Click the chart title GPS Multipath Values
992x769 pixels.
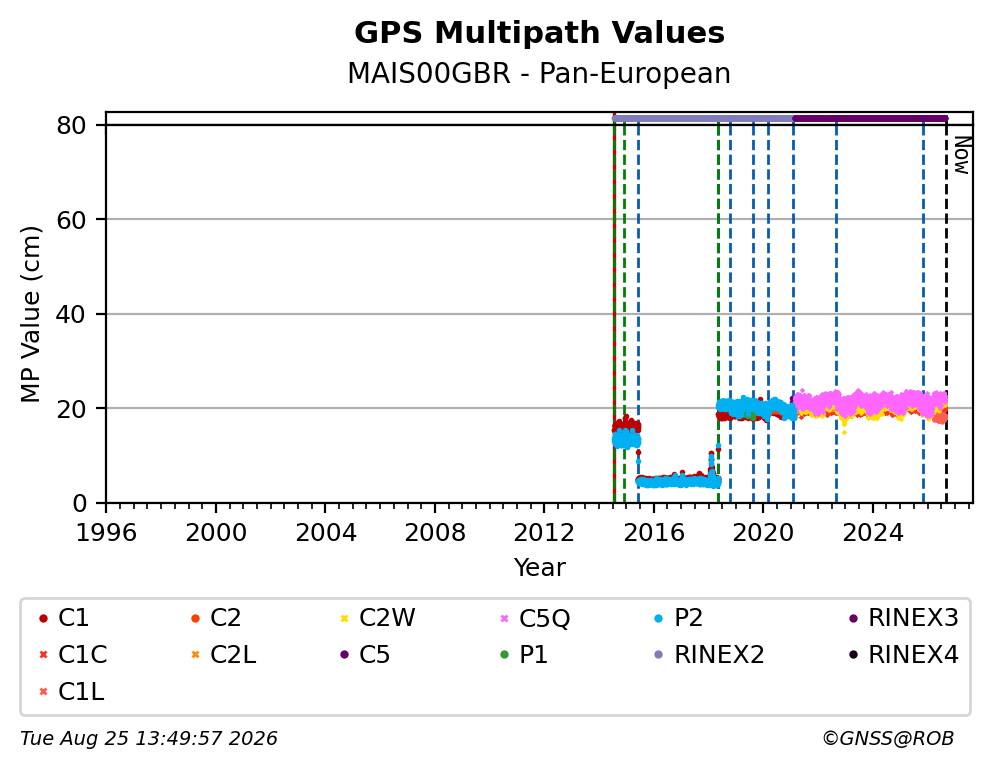point(539,33)
